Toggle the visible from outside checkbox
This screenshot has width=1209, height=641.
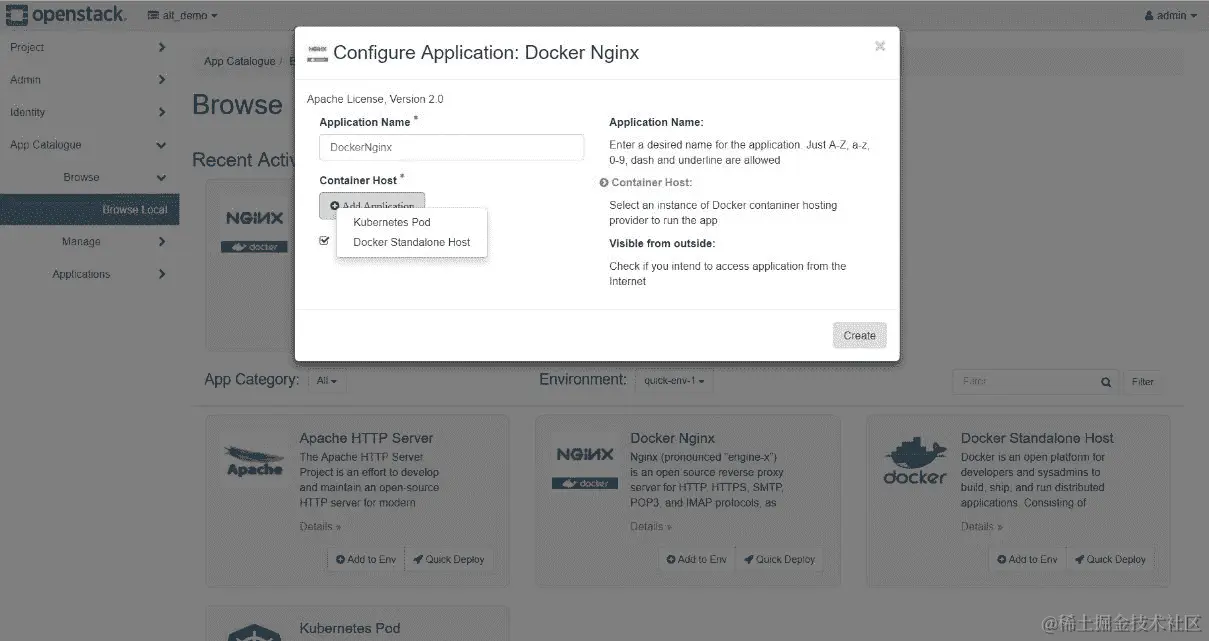point(325,241)
